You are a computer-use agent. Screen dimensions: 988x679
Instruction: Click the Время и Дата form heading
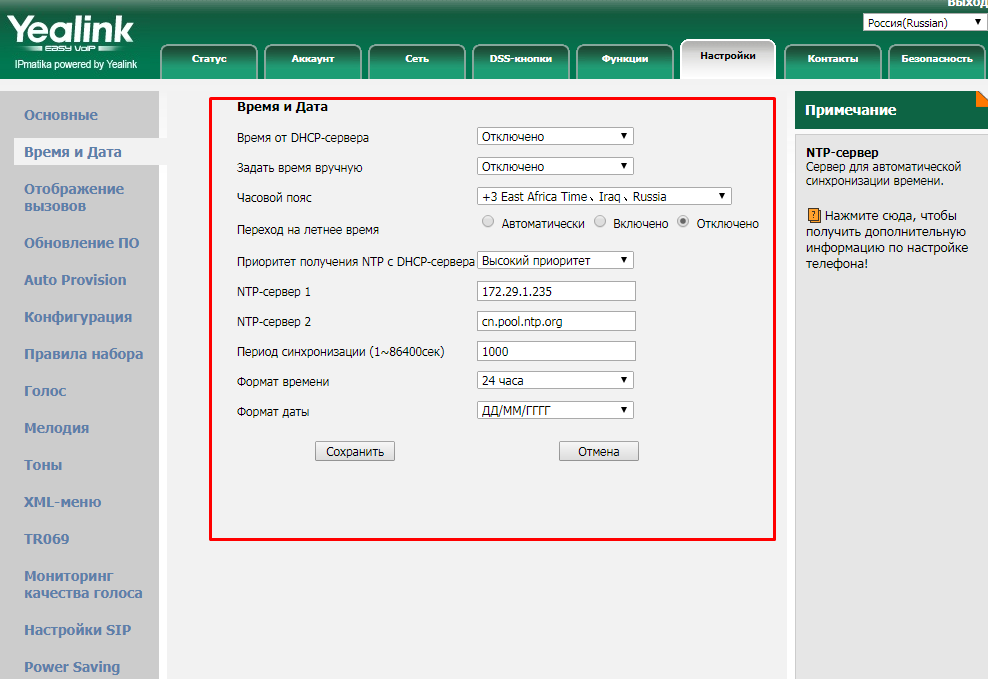282,106
